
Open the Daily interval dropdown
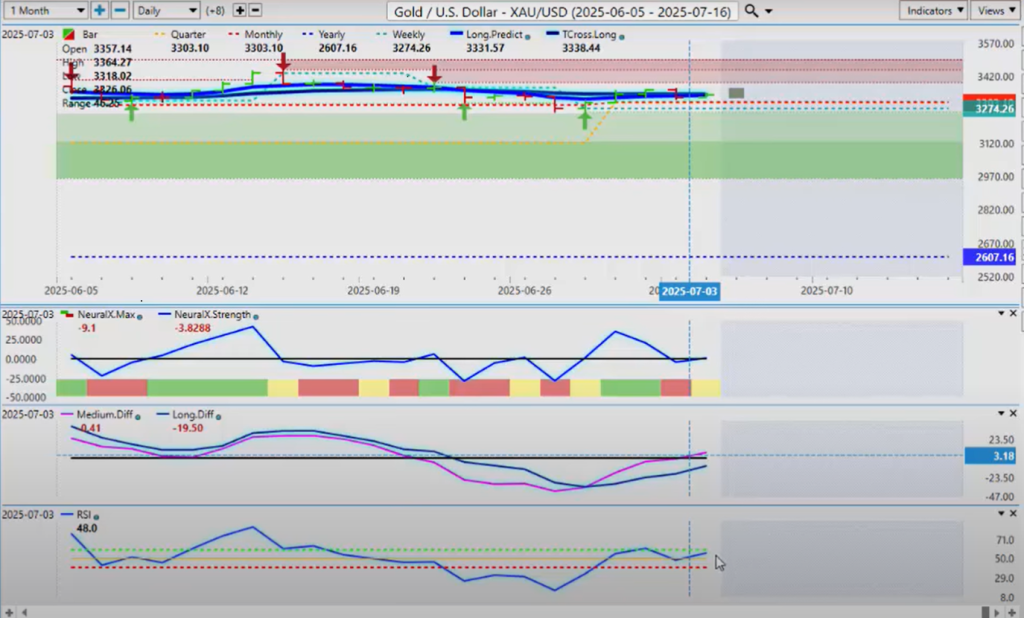coord(166,10)
